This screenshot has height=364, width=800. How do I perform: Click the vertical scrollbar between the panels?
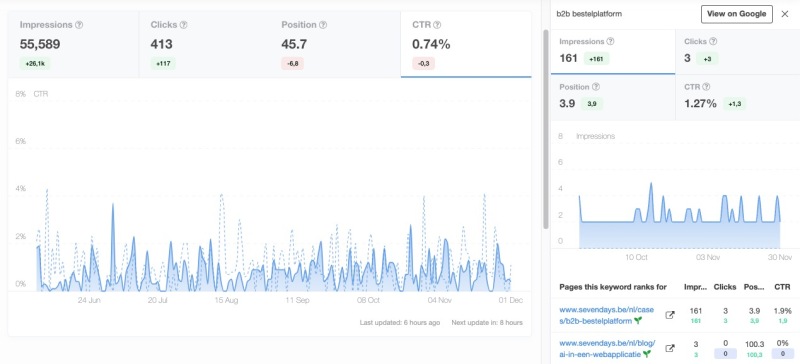pyautogui.click(x=545, y=129)
